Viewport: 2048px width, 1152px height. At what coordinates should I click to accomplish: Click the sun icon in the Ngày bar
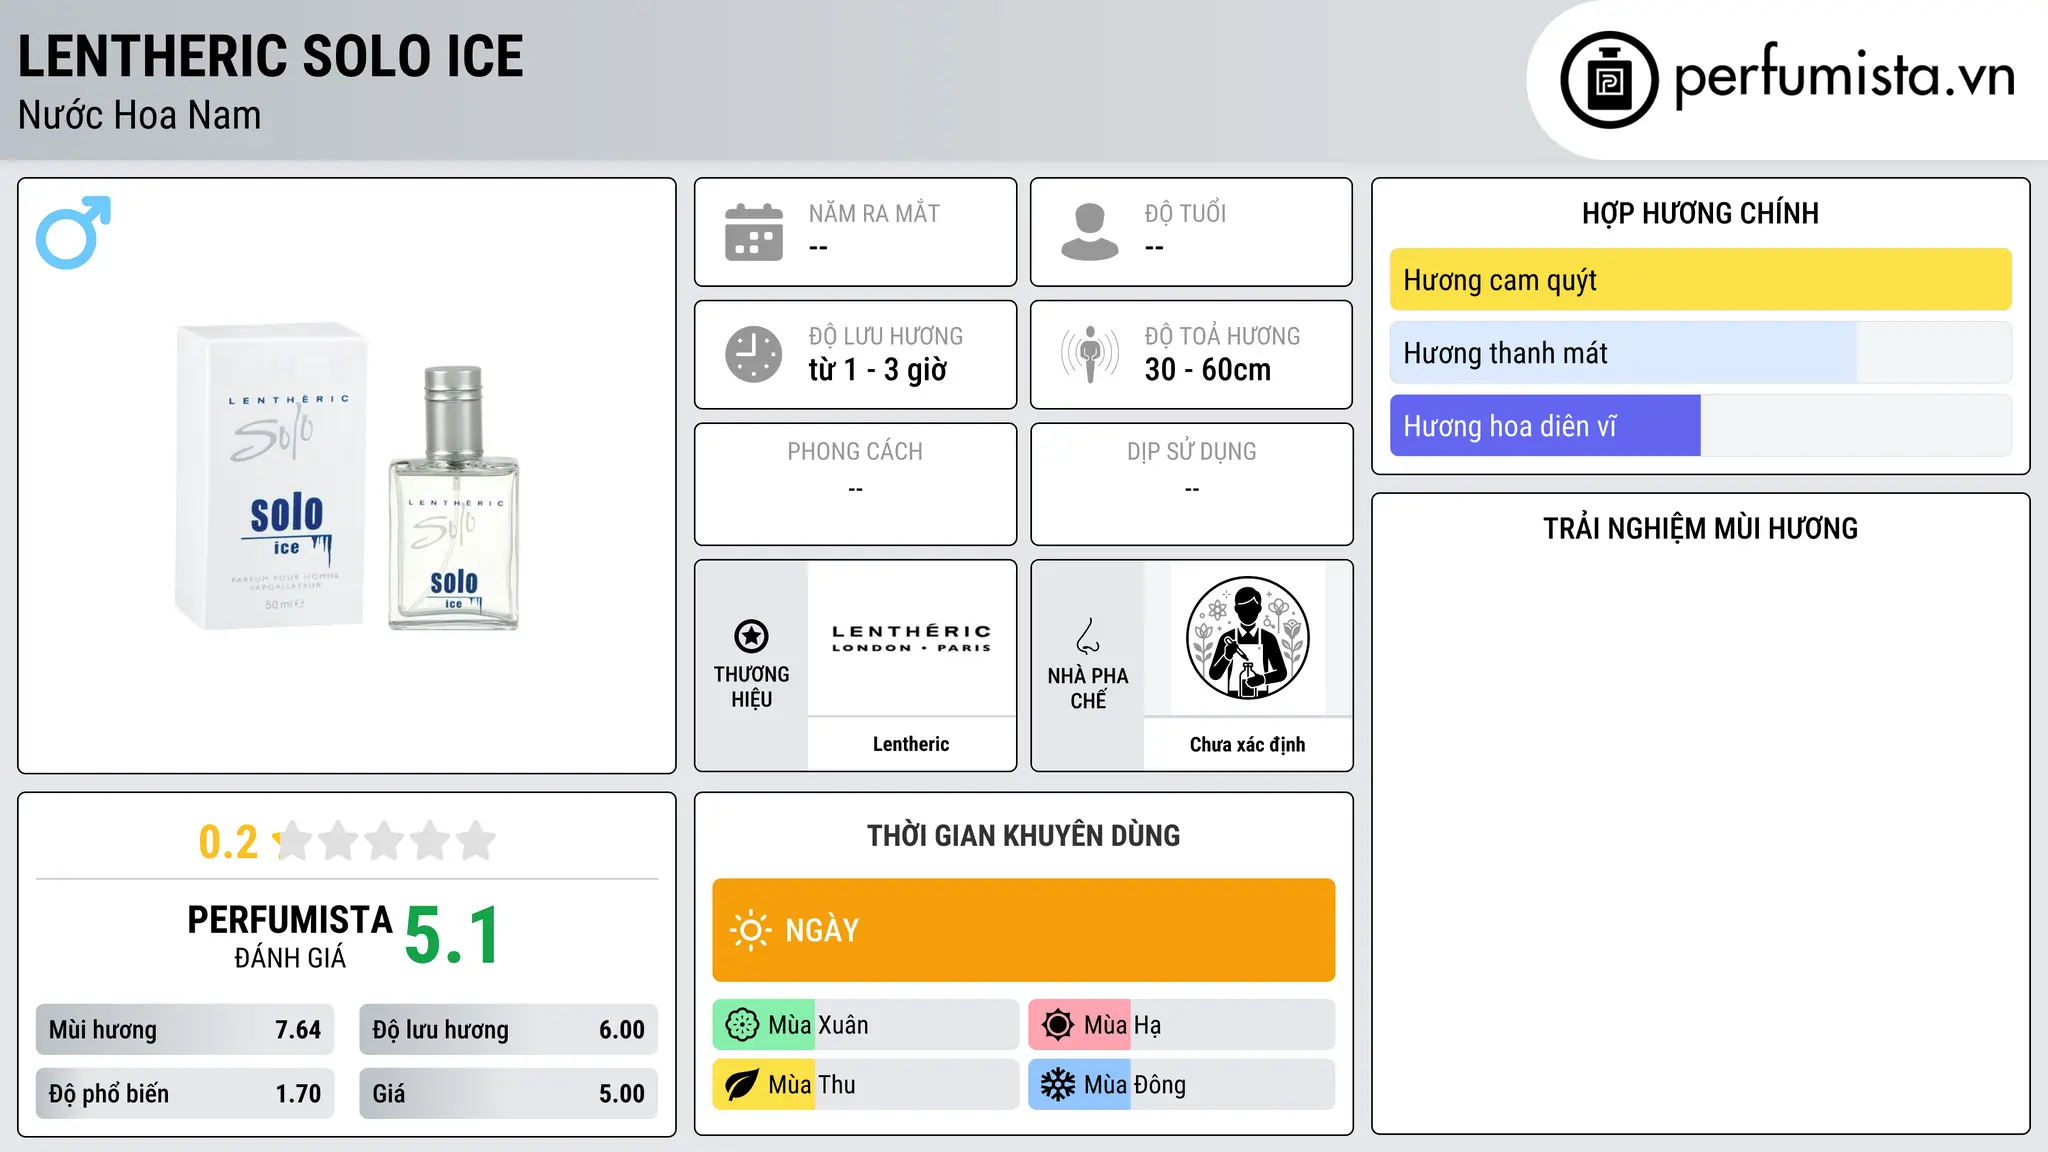pyautogui.click(x=750, y=930)
